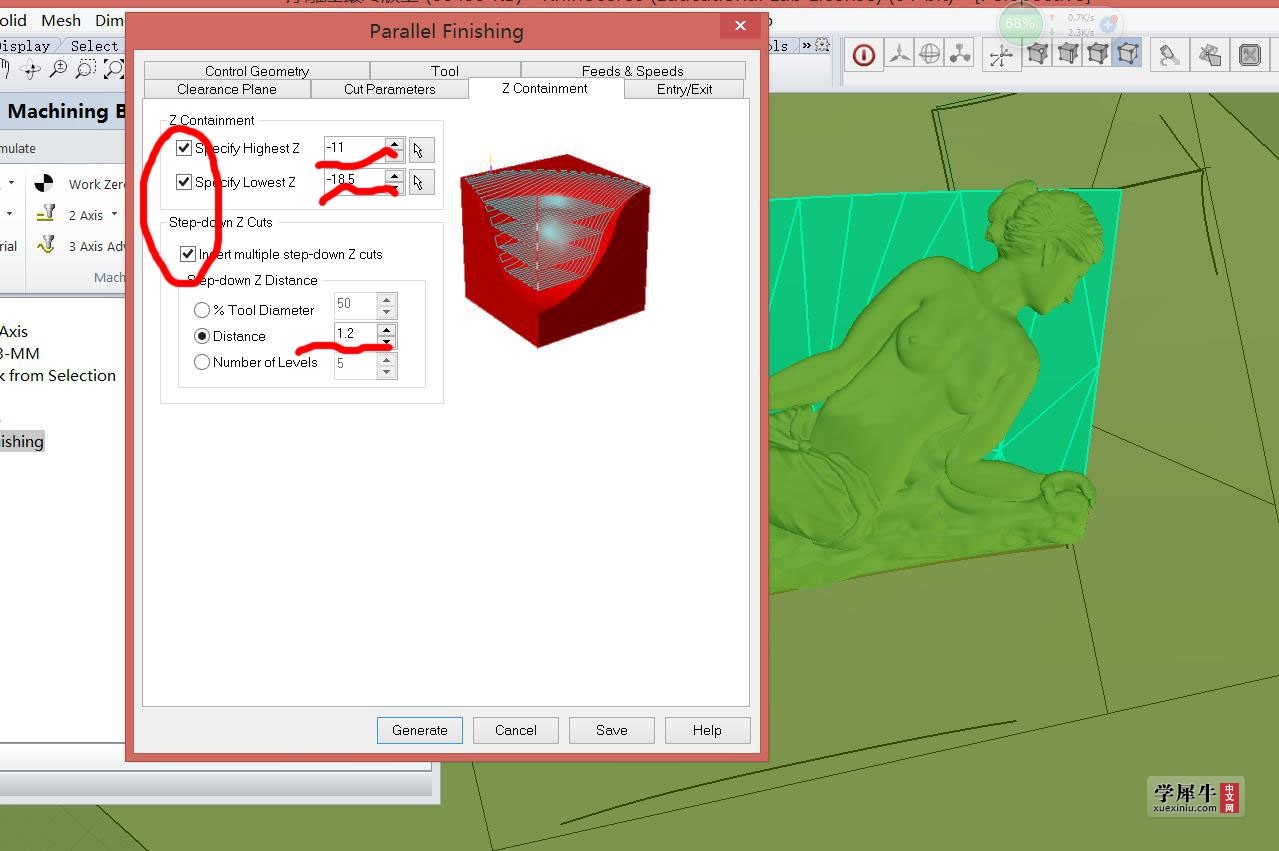Click the third cube view icon

pyautogui.click(x=1097, y=54)
